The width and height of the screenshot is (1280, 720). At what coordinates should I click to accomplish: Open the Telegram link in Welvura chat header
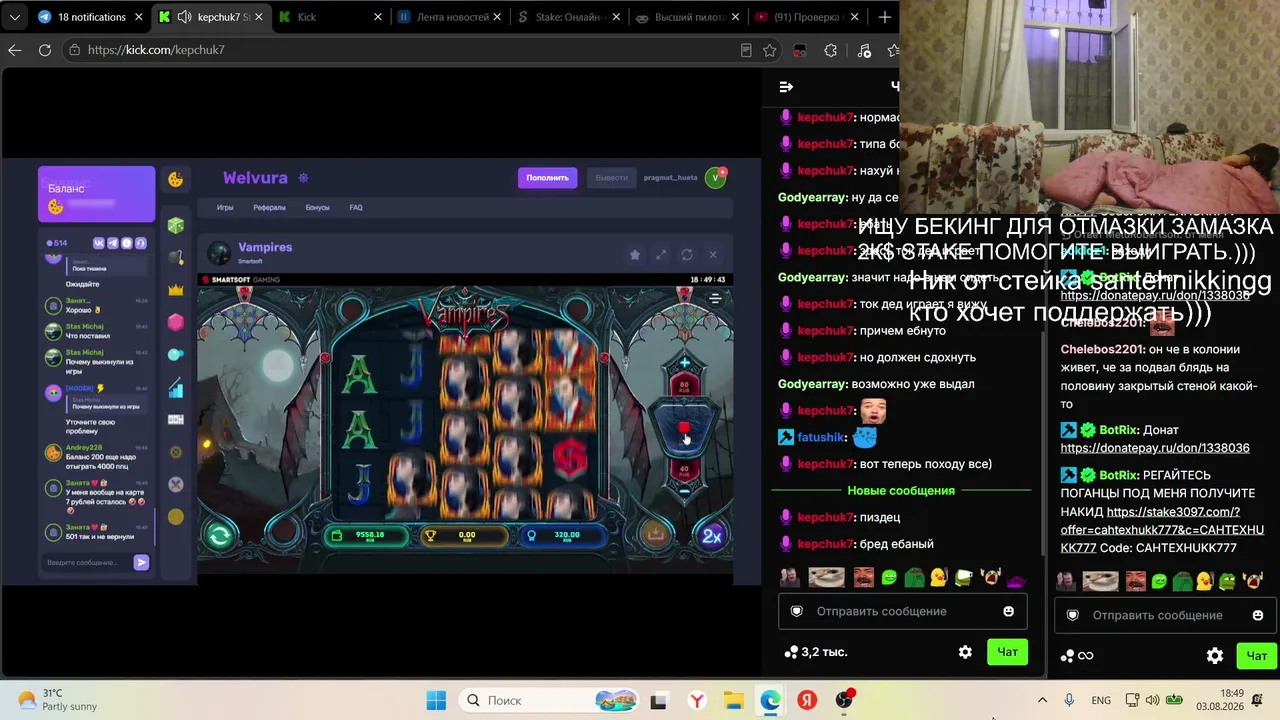coord(113,243)
